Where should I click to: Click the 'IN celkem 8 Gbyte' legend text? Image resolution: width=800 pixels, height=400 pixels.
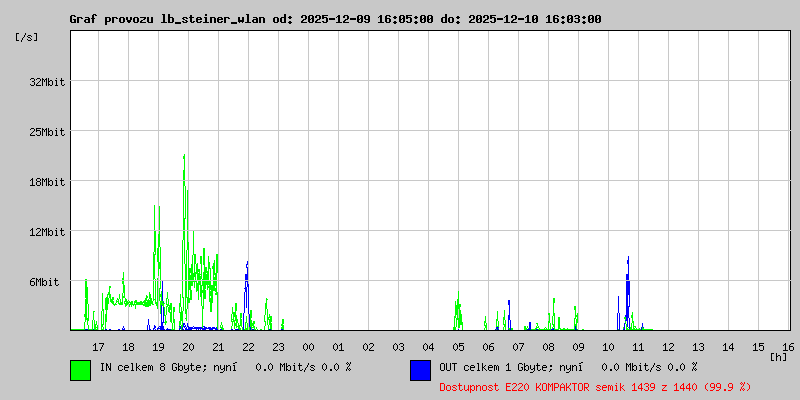[154, 367]
